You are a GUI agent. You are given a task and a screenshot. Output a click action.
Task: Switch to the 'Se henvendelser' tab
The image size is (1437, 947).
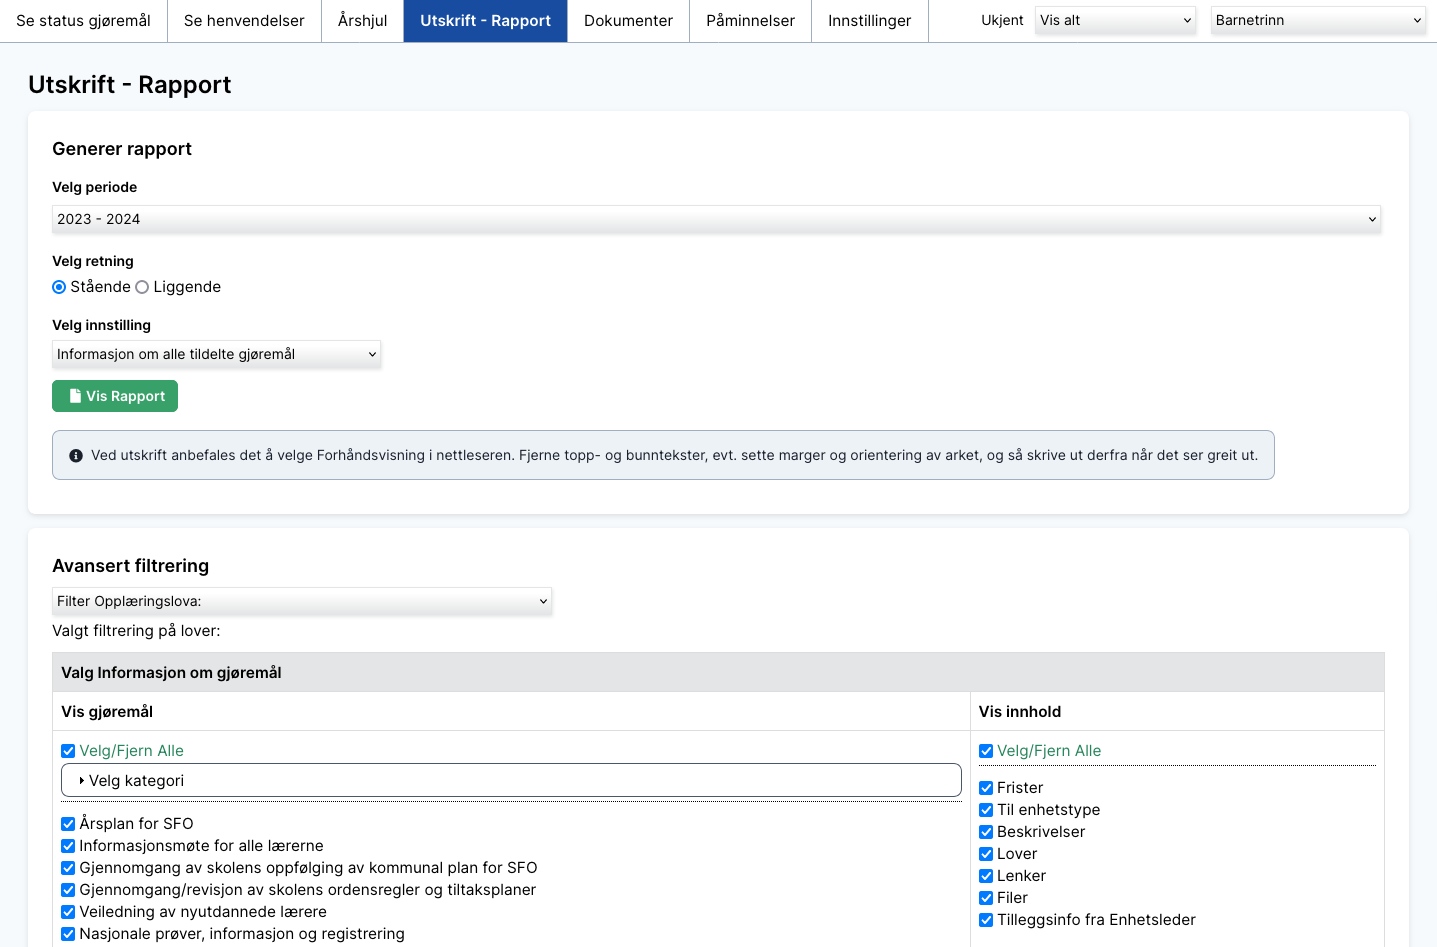244,21
